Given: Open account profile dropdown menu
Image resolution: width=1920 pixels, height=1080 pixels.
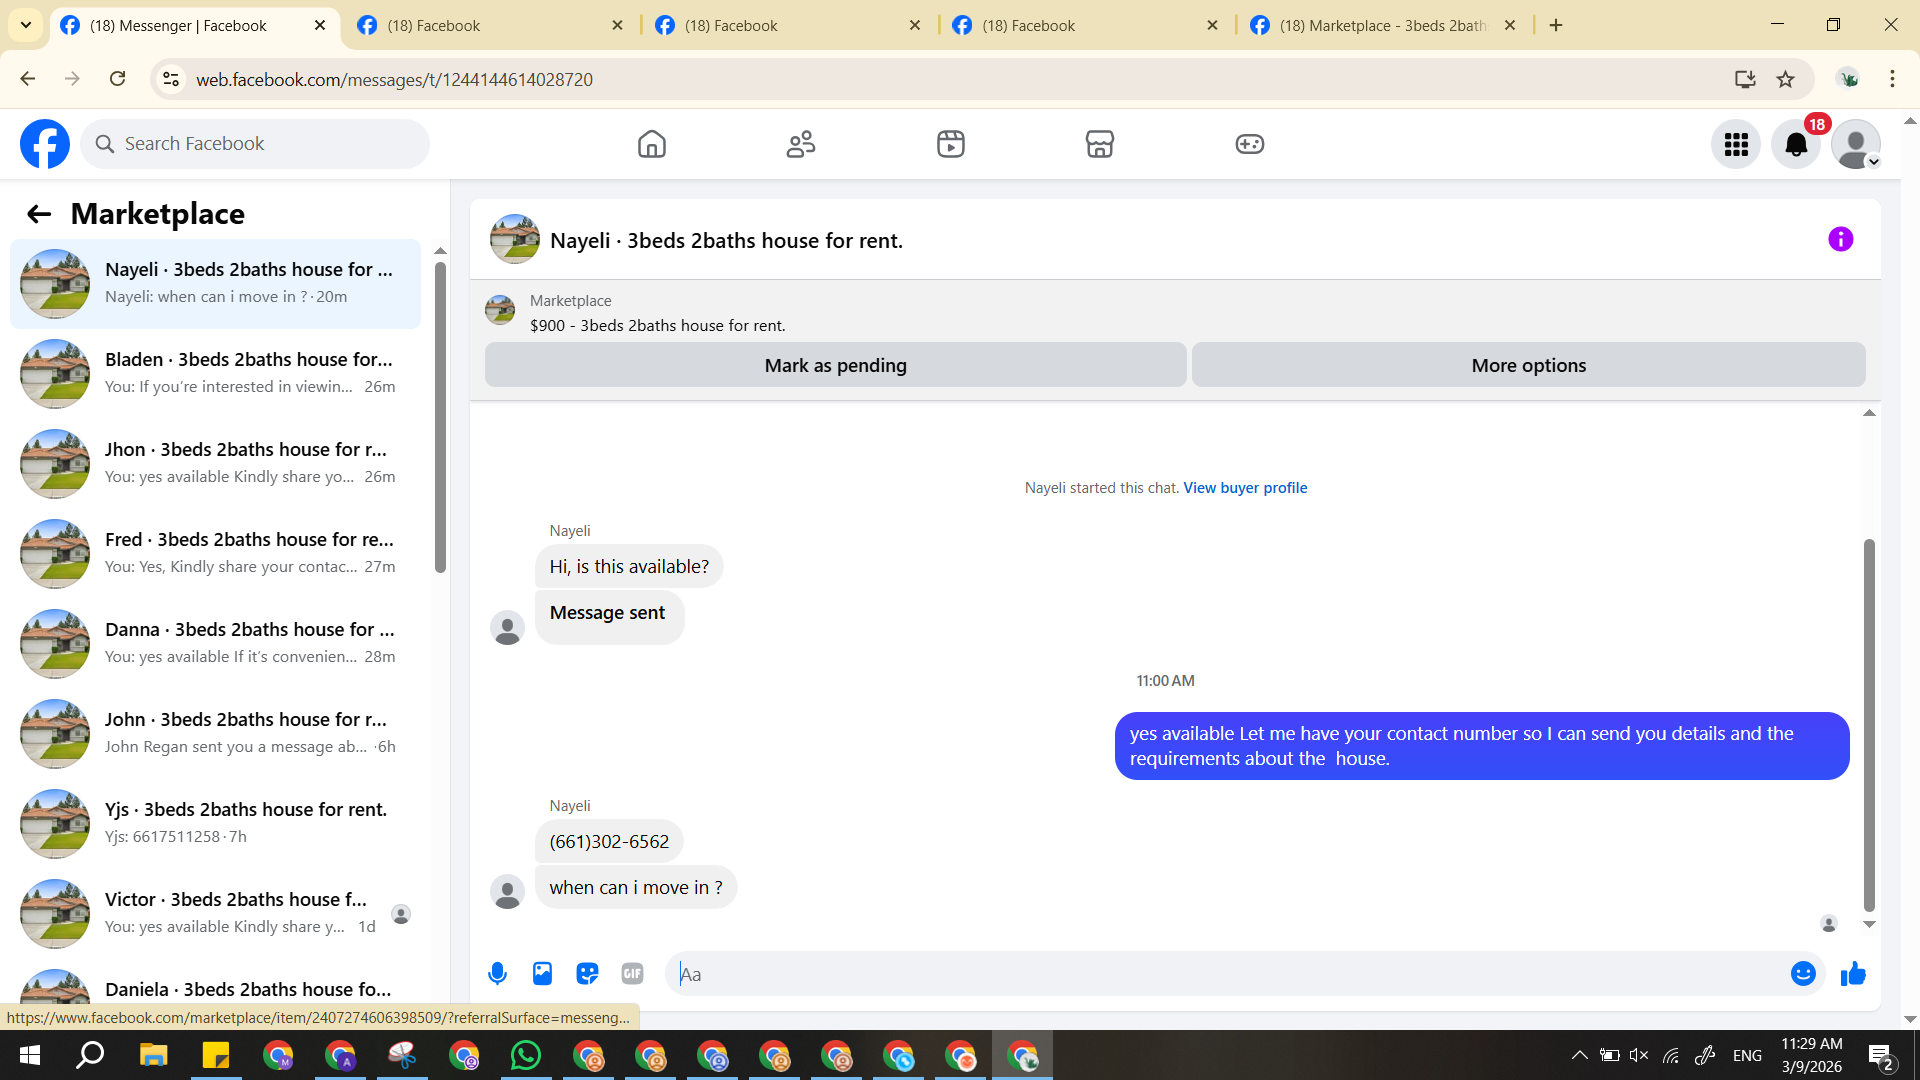Looking at the screenshot, I should (1857, 145).
